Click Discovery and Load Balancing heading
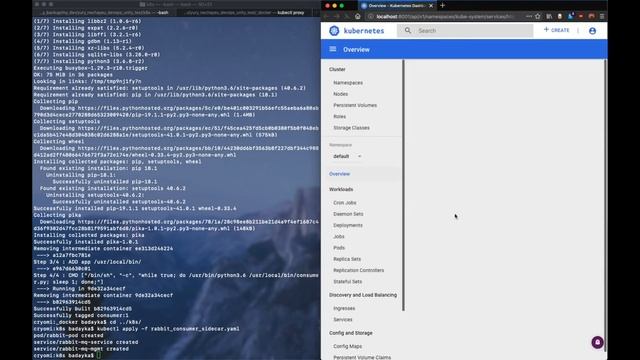 point(363,295)
